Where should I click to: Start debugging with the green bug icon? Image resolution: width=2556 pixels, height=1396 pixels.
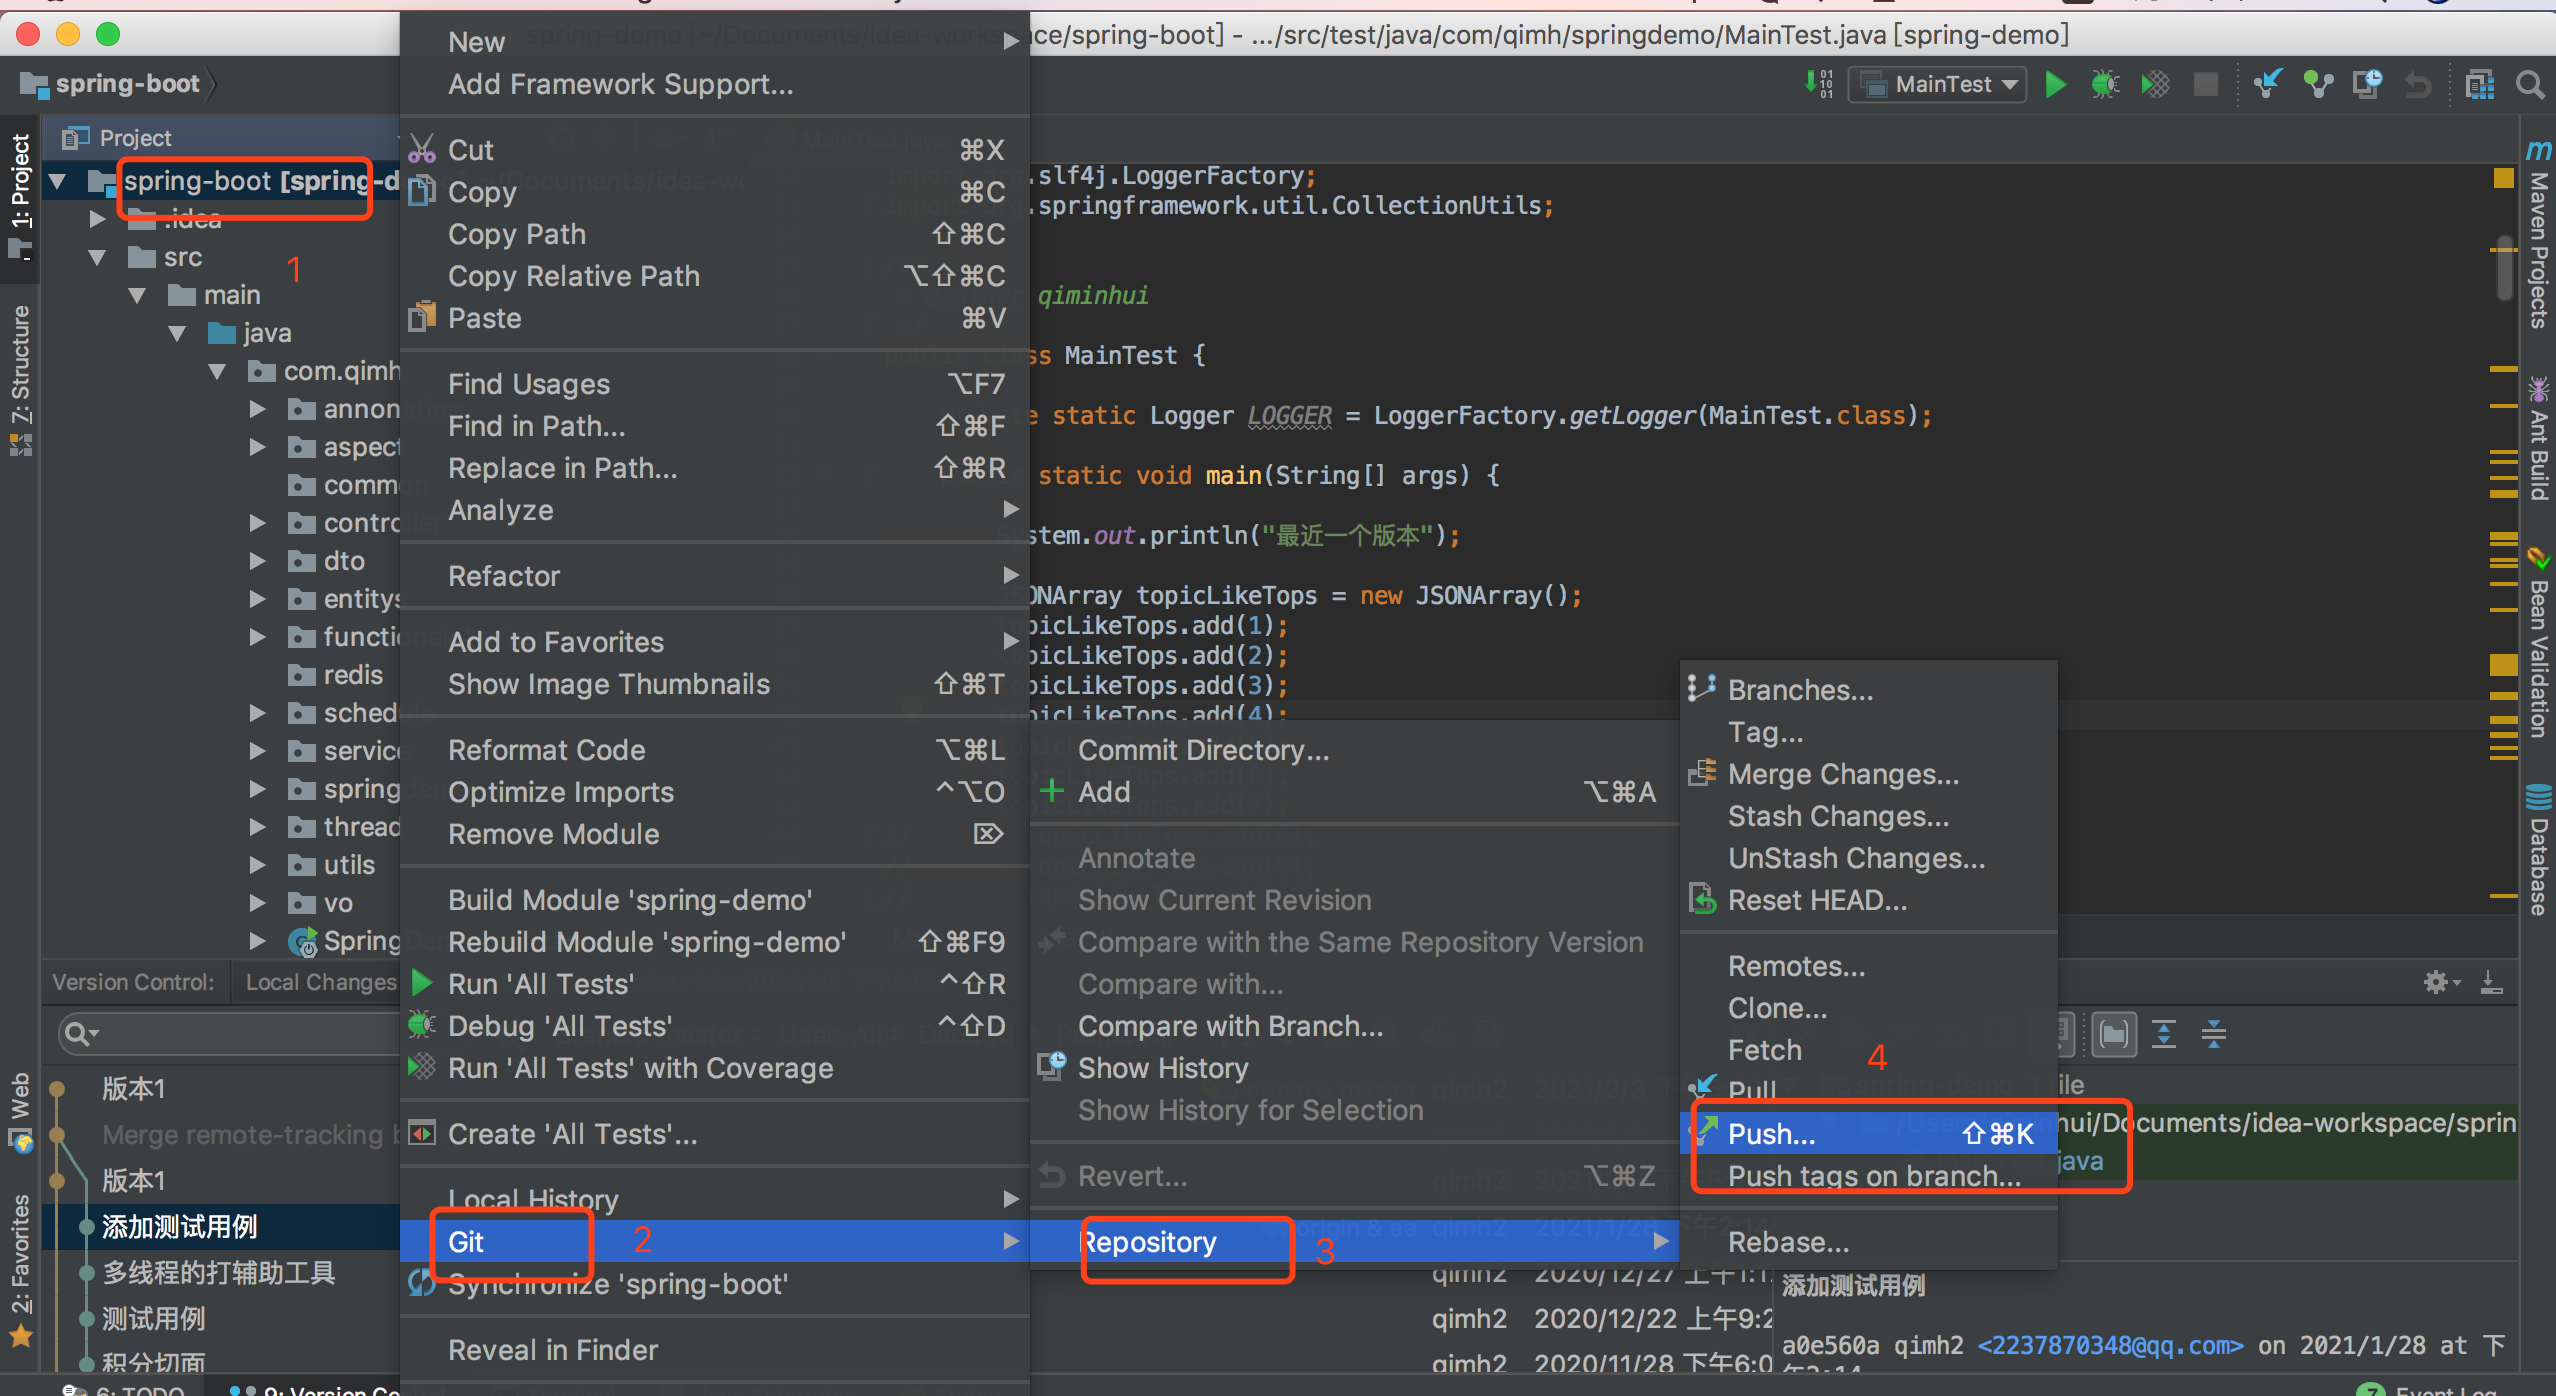click(2104, 85)
